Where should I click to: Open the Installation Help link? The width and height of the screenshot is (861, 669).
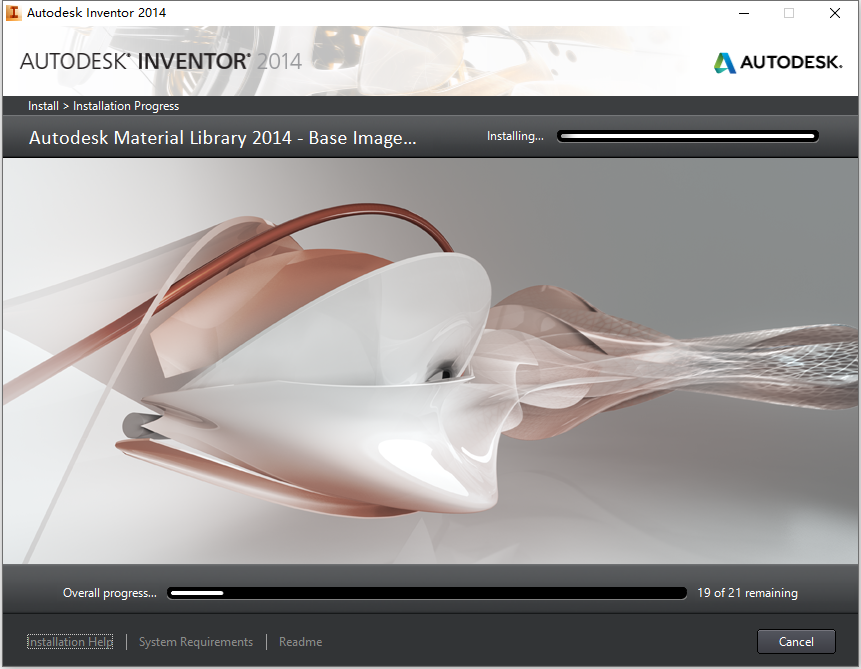[x=70, y=642]
